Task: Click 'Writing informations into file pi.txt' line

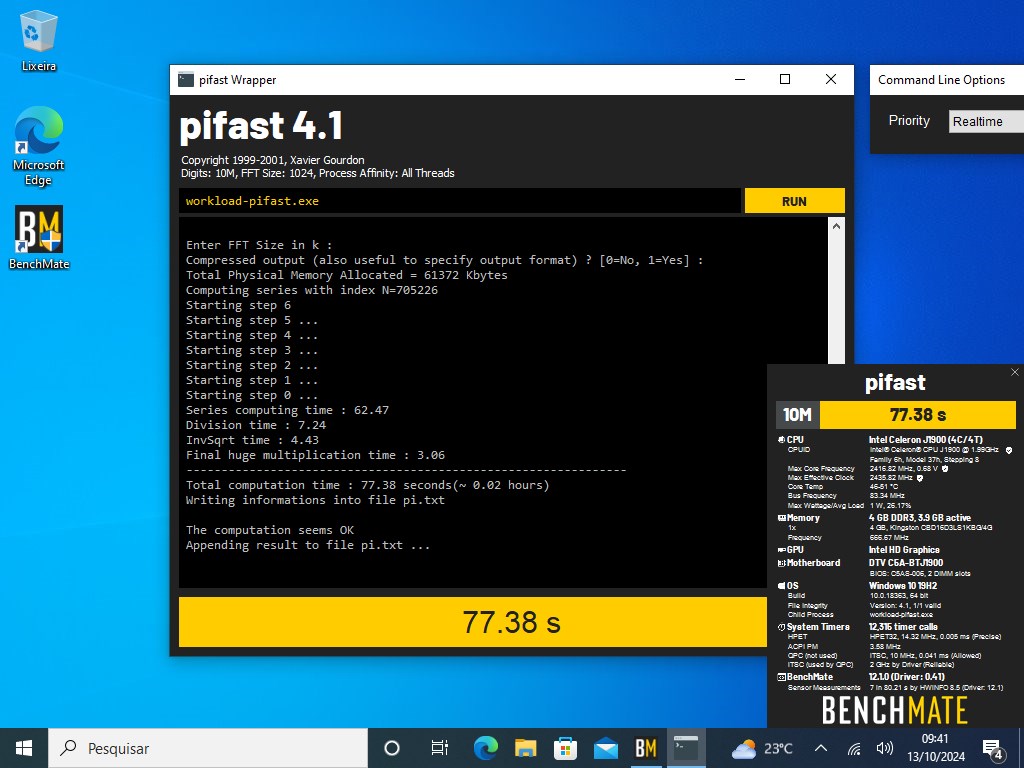Action: (315, 500)
